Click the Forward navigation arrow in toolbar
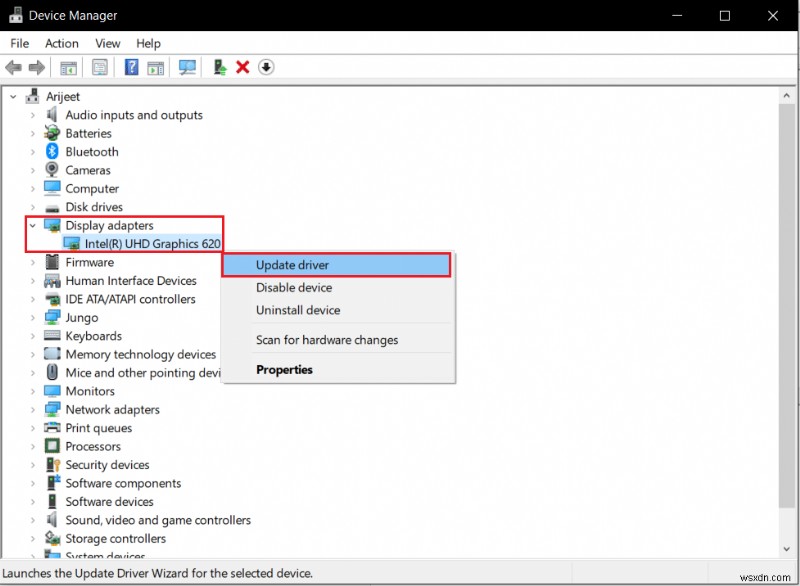This screenshot has height=586, width=800. pos(36,67)
